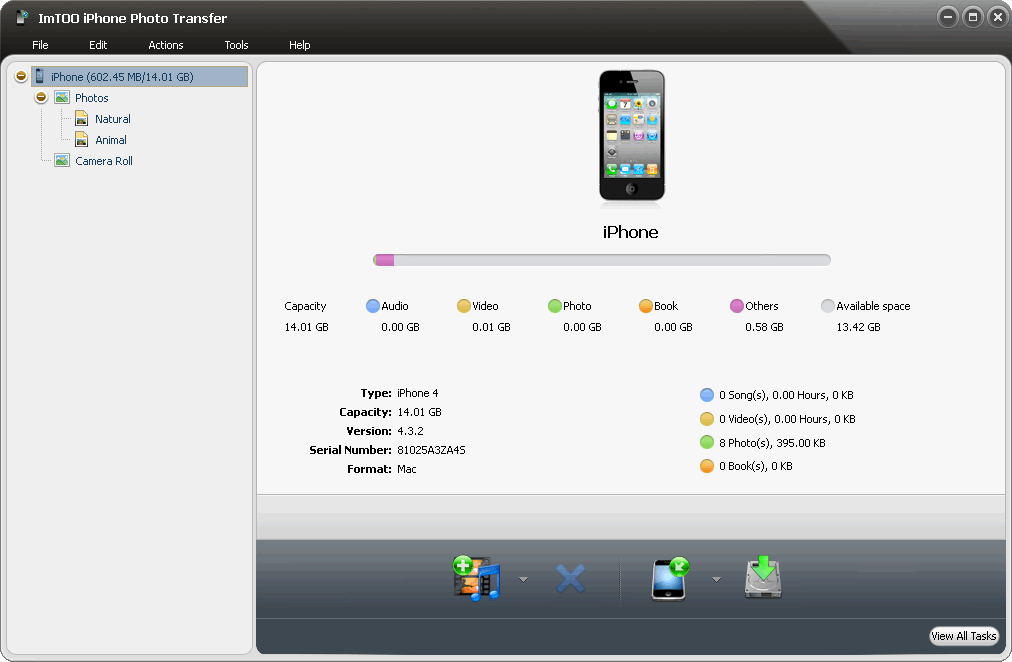Click the yellow Video legend dot

463,306
